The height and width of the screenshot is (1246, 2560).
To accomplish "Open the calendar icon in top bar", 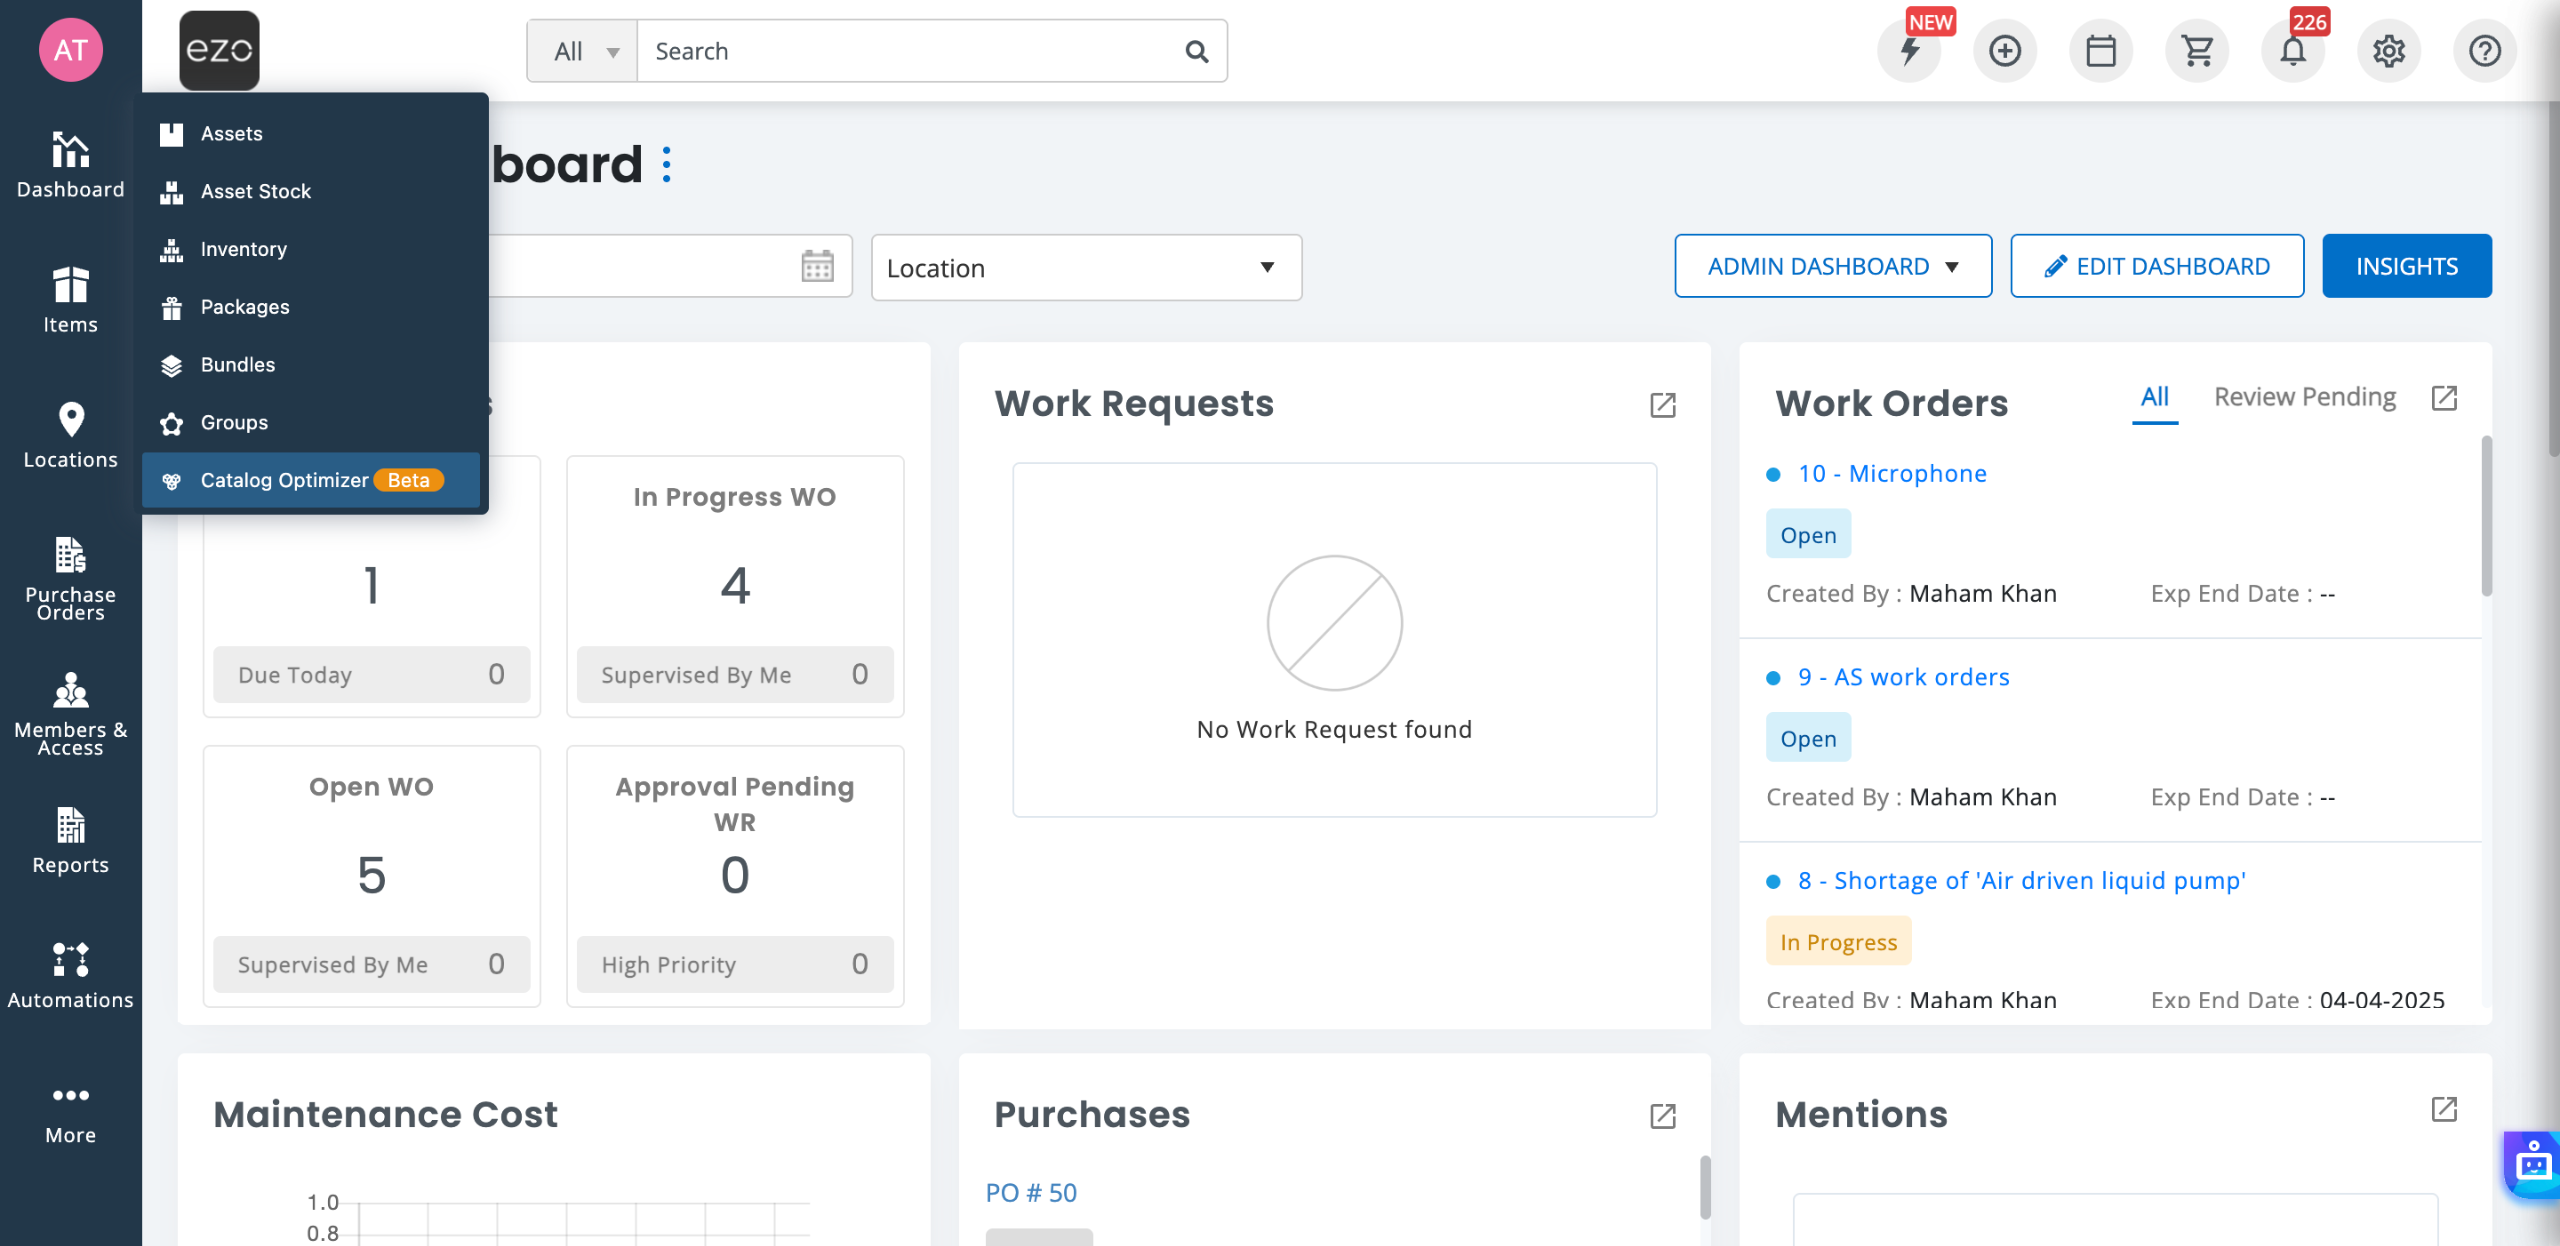I will click(x=2101, y=51).
